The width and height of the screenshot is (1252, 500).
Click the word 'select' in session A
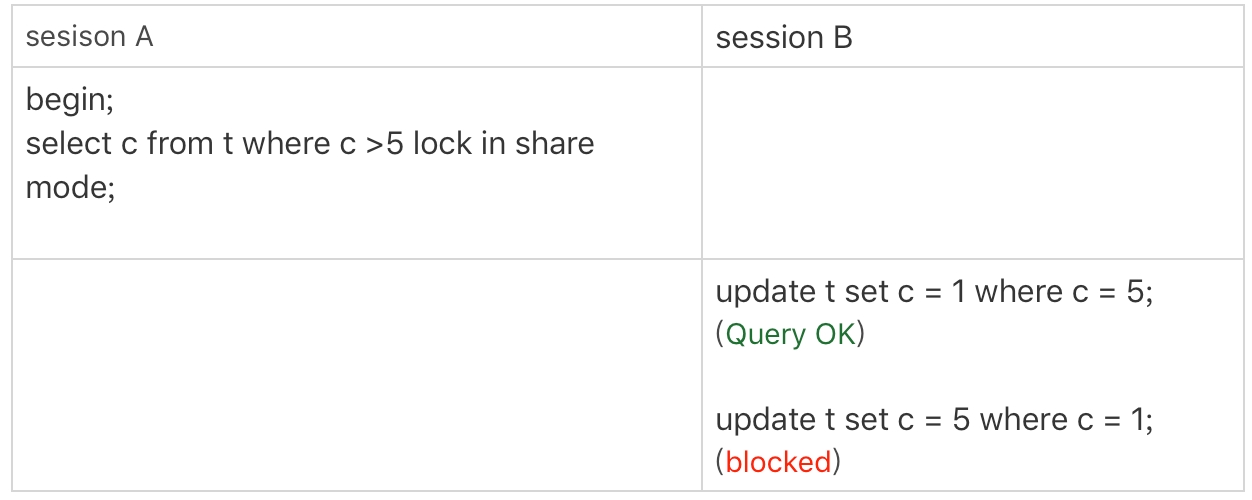[68, 143]
